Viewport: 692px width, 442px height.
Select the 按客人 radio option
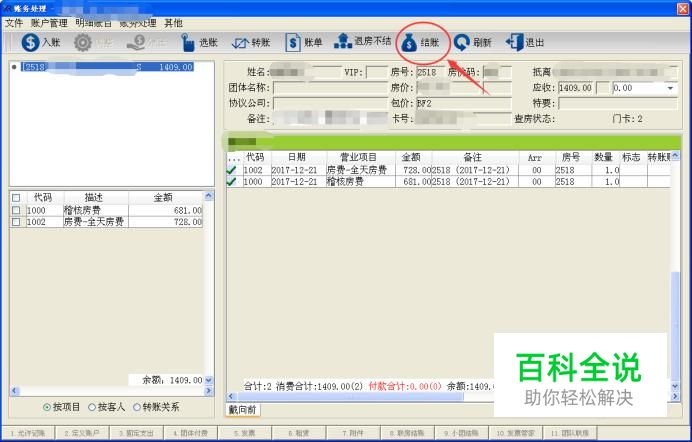coord(92,407)
